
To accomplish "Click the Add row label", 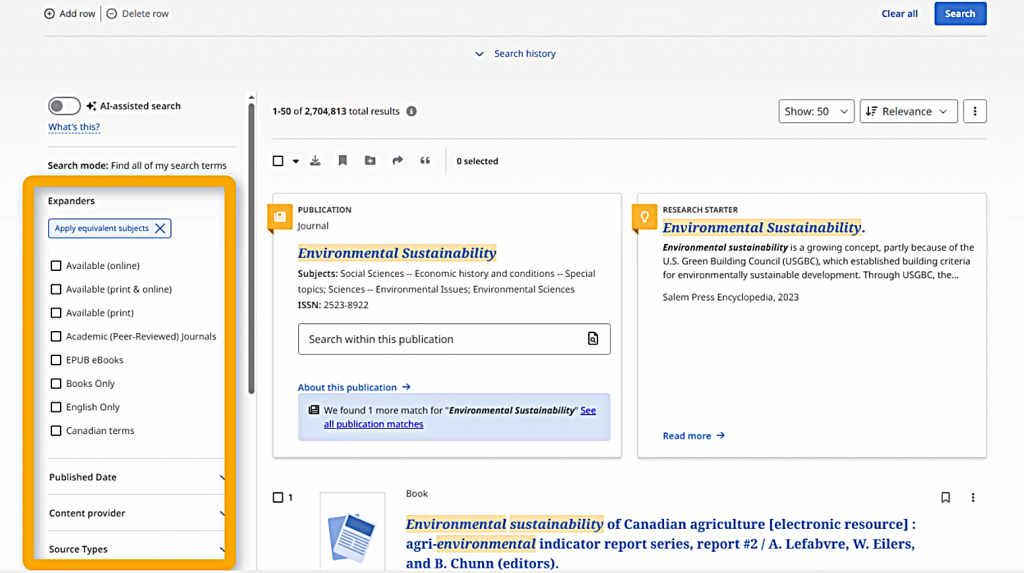I will (x=77, y=14).
